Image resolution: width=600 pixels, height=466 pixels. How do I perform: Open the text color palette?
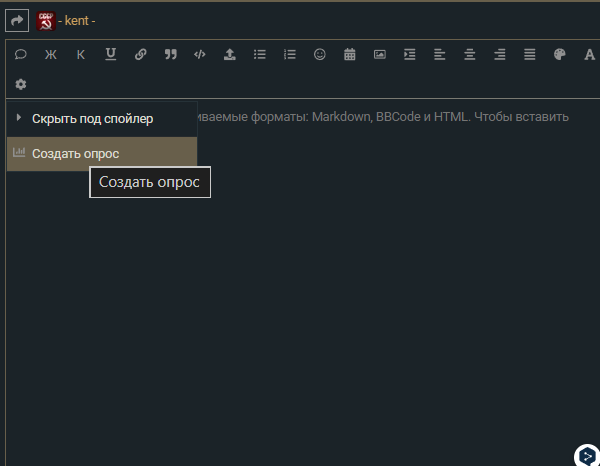point(559,55)
